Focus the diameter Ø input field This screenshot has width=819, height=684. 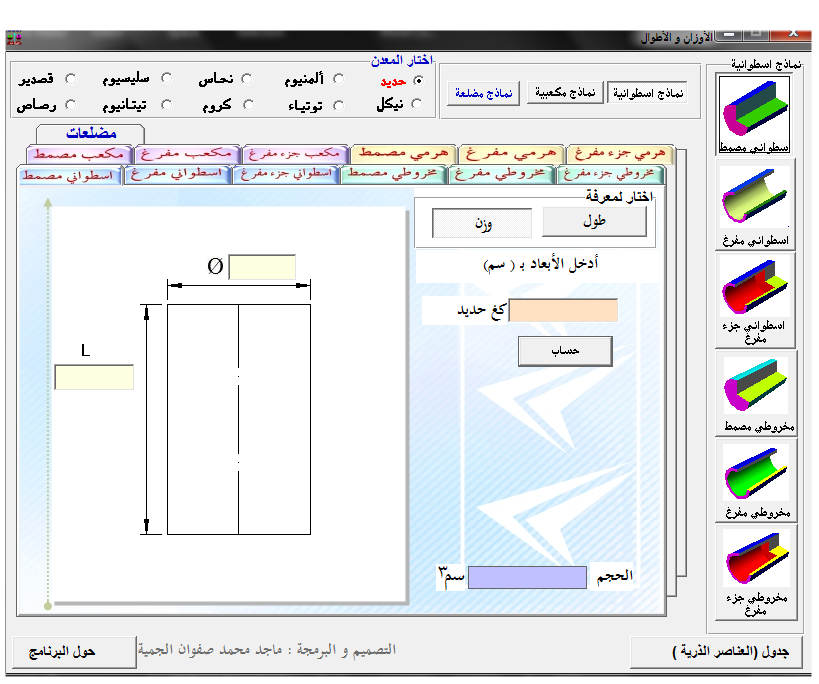pyautogui.click(x=262, y=267)
